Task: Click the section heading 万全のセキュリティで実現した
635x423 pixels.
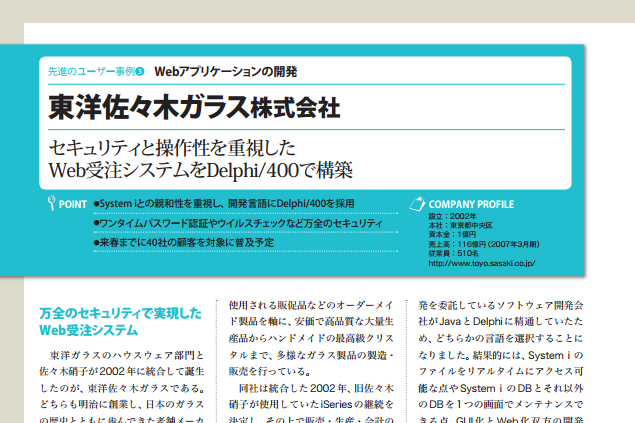Action: pyautogui.click(x=120, y=313)
